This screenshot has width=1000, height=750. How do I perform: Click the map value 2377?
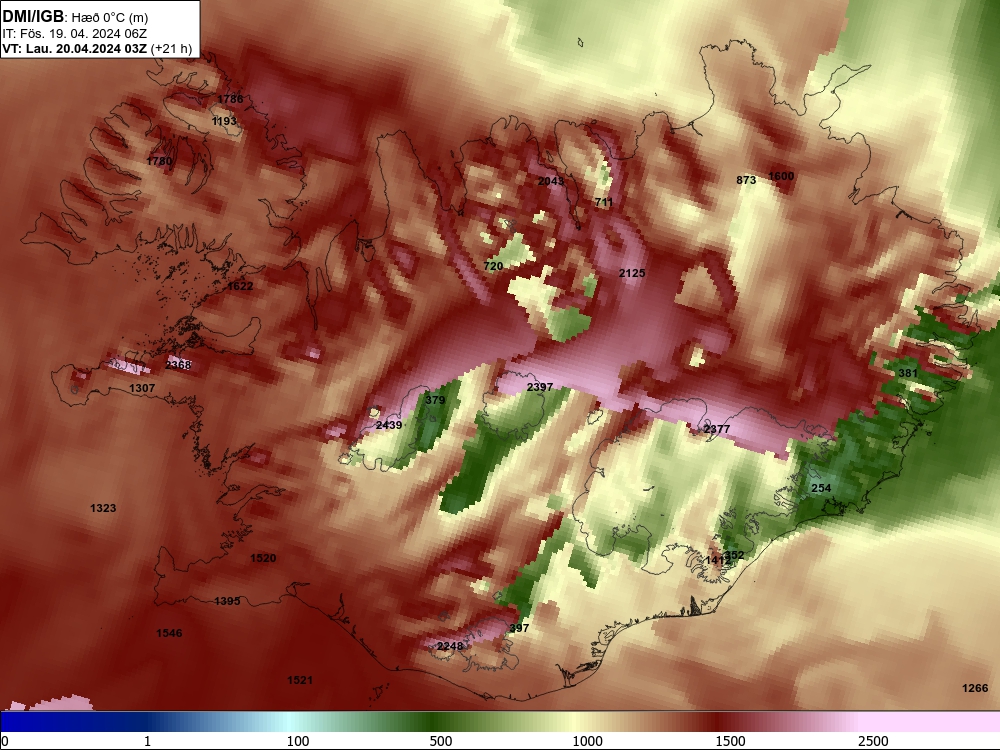click(716, 429)
